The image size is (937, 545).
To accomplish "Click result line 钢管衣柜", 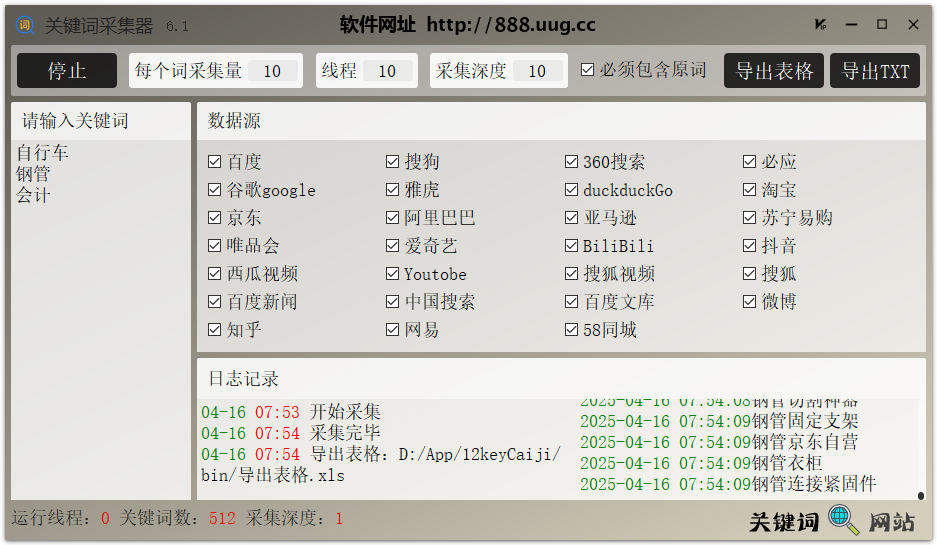I will 701,463.
